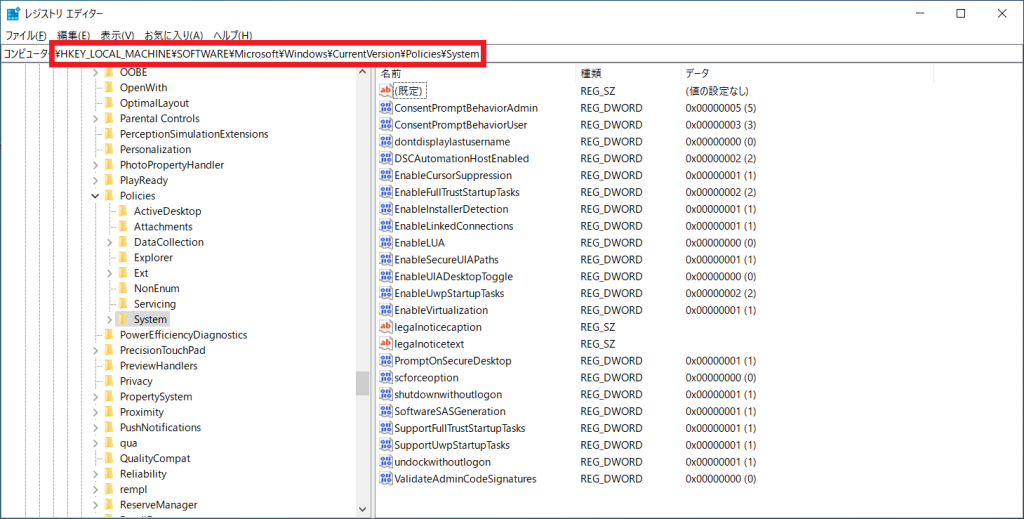
Task: Sort values by データ column header
Action: click(x=807, y=74)
